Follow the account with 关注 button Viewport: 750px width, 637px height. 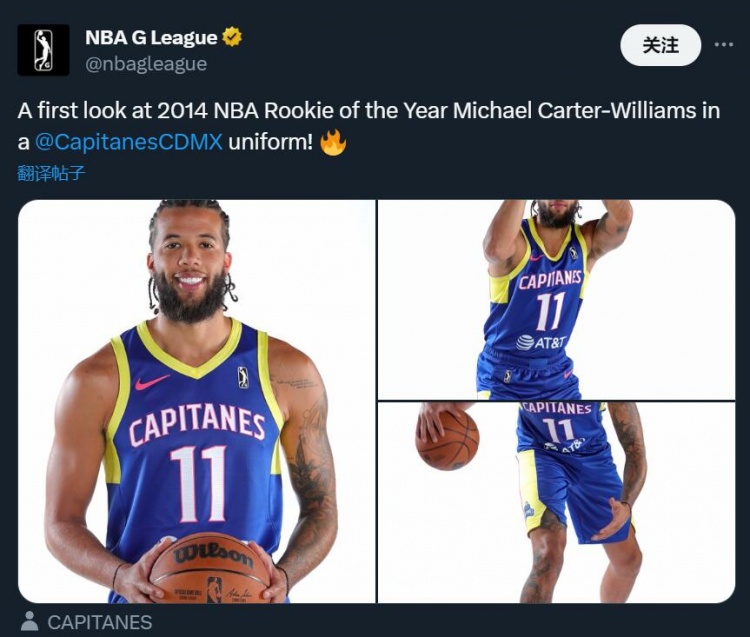661,45
